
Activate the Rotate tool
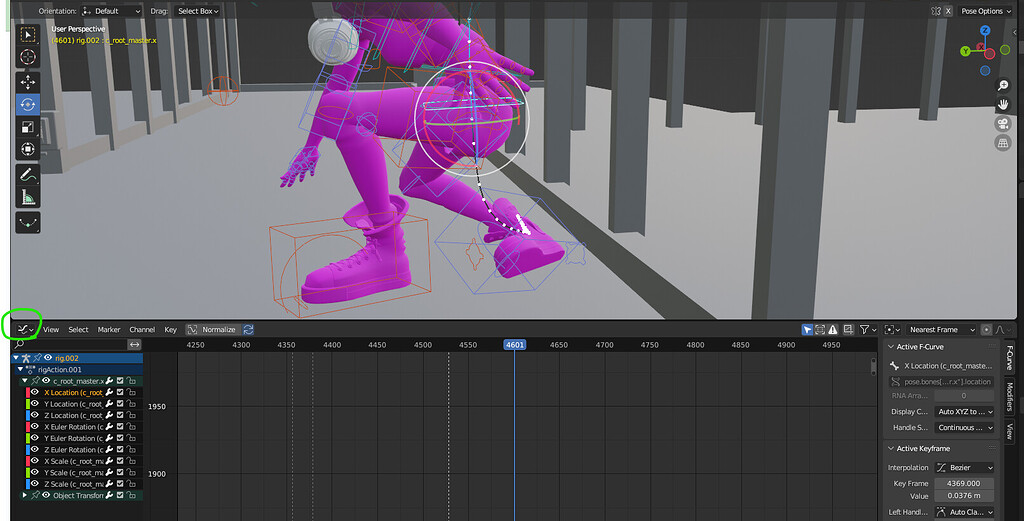pyautogui.click(x=27, y=104)
